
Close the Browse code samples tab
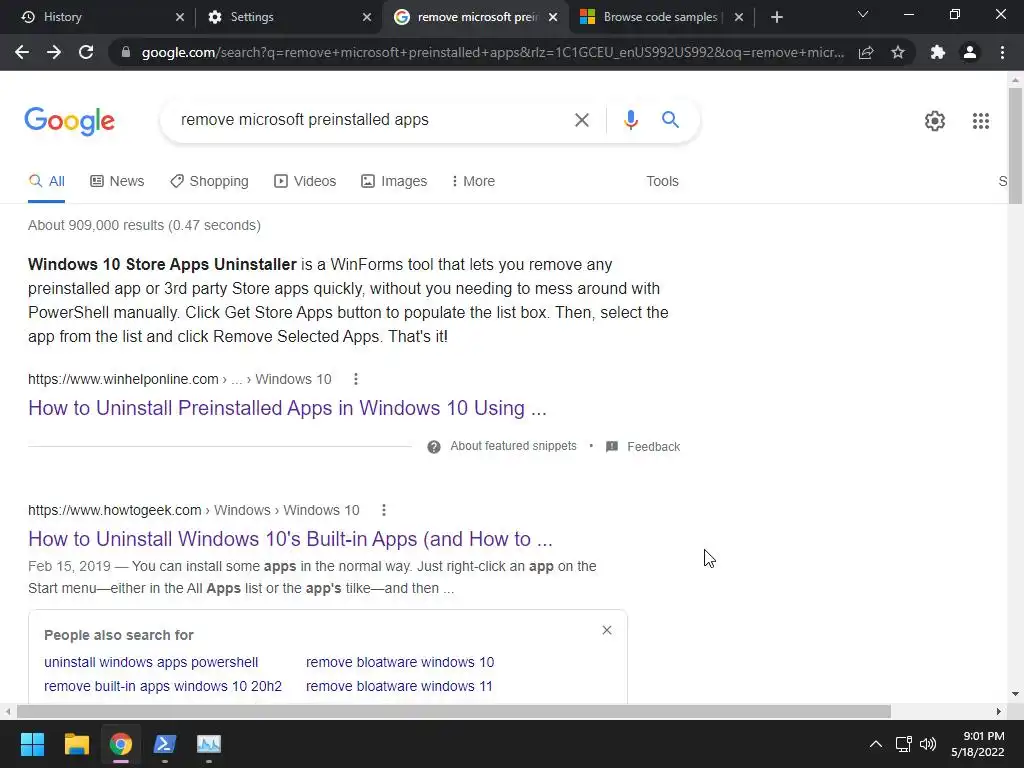pyautogui.click(x=739, y=17)
